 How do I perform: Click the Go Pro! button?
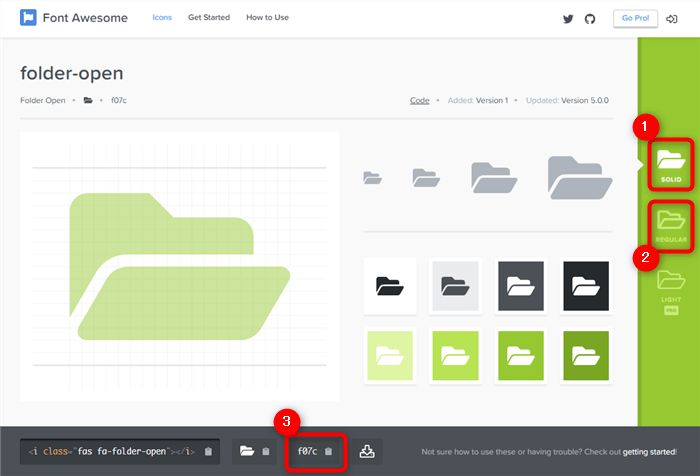(x=635, y=18)
